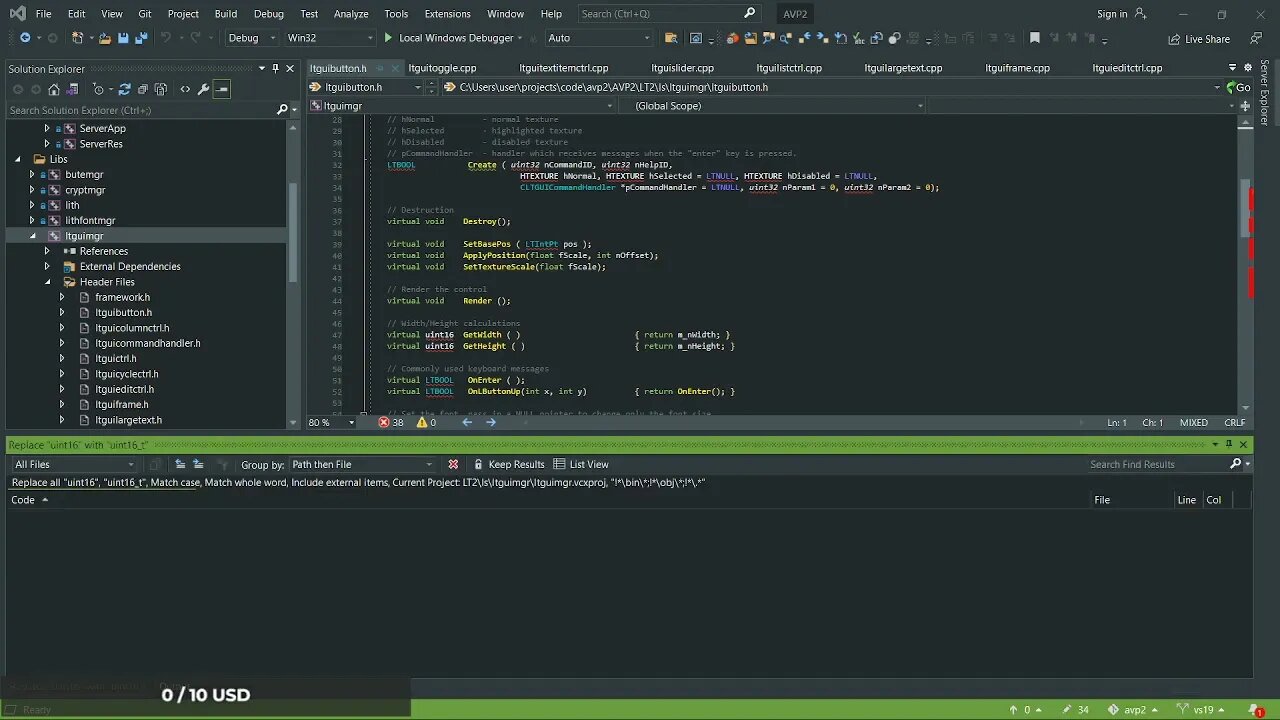The image size is (1280, 720).
Task: Click the feedback icon next to Live Share
Action: (1257, 39)
